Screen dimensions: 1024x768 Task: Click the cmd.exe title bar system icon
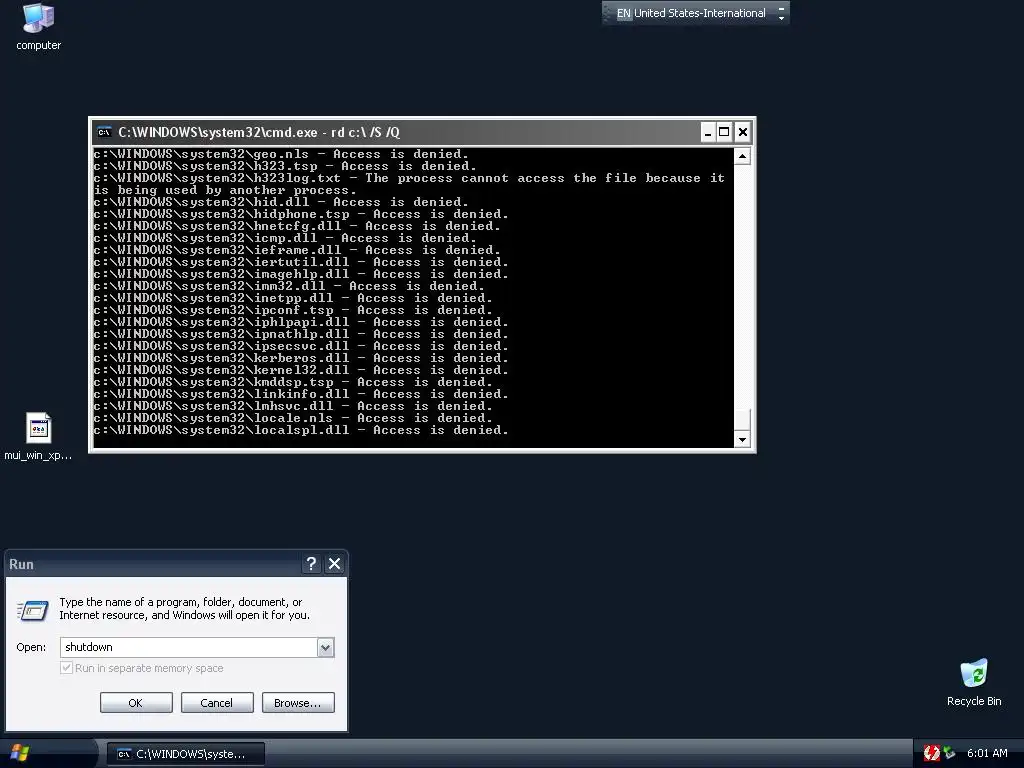(104, 133)
